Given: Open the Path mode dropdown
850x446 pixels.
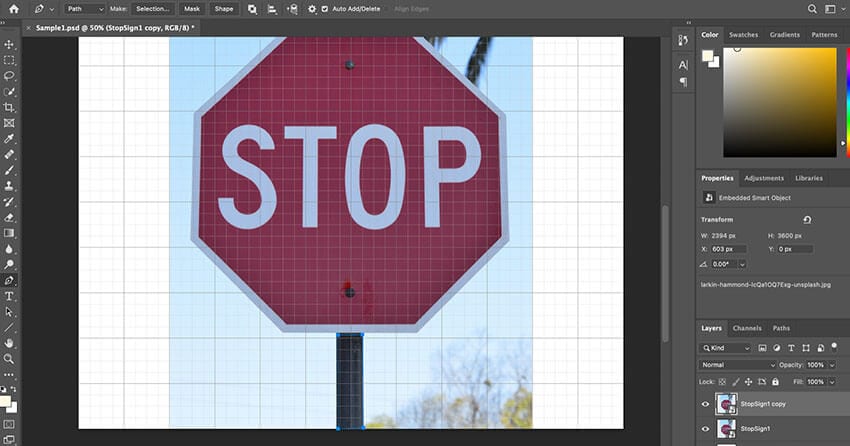Looking at the screenshot, I should pos(85,9).
